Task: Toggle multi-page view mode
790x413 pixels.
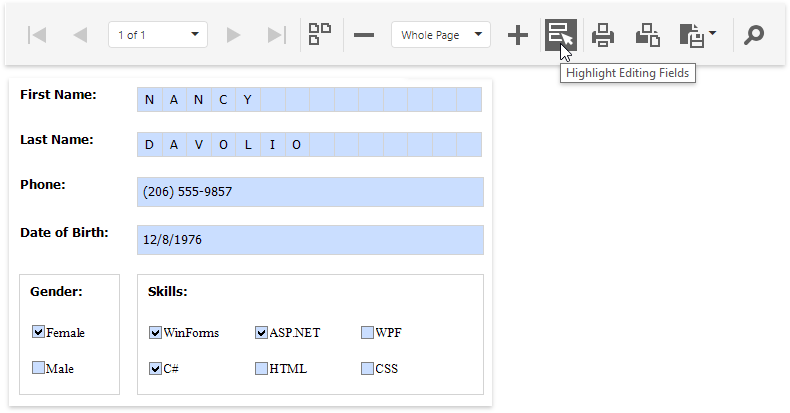Action: pyautogui.click(x=320, y=35)
